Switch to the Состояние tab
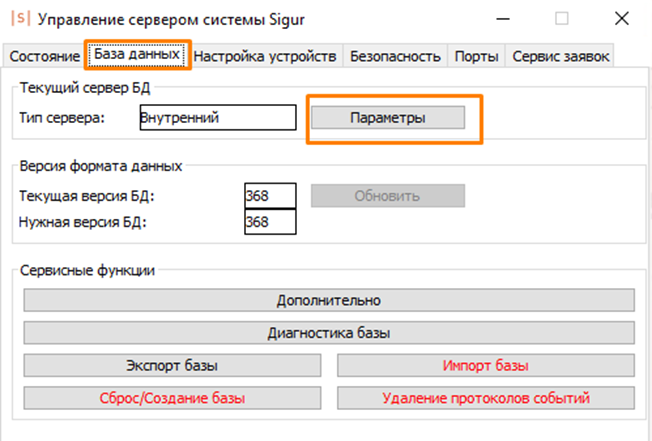 point(43,56)
